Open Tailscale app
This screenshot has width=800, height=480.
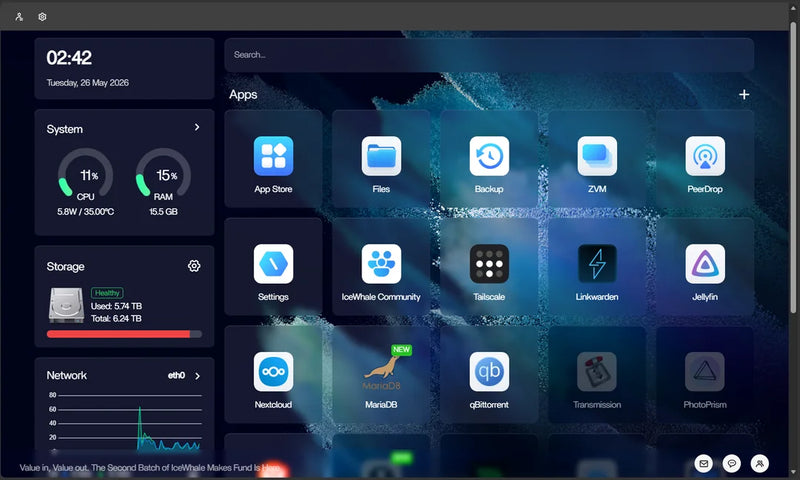tap(489, 264)
